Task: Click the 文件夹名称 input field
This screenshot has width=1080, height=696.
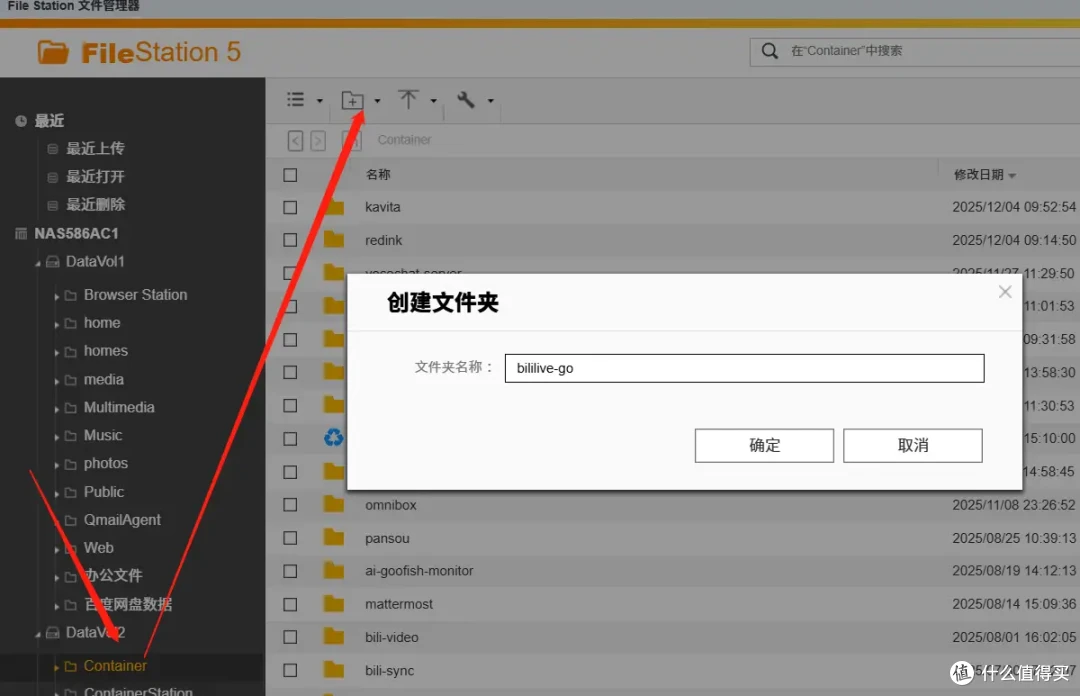Action: pyautogui.click(x=745, y=369)
